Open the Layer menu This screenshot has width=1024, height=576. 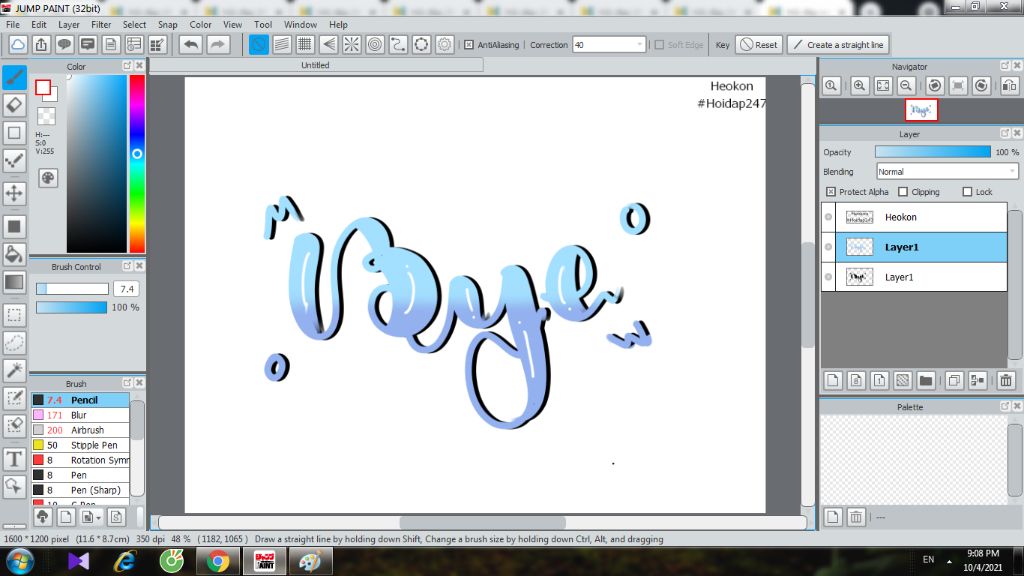(69, 25)
